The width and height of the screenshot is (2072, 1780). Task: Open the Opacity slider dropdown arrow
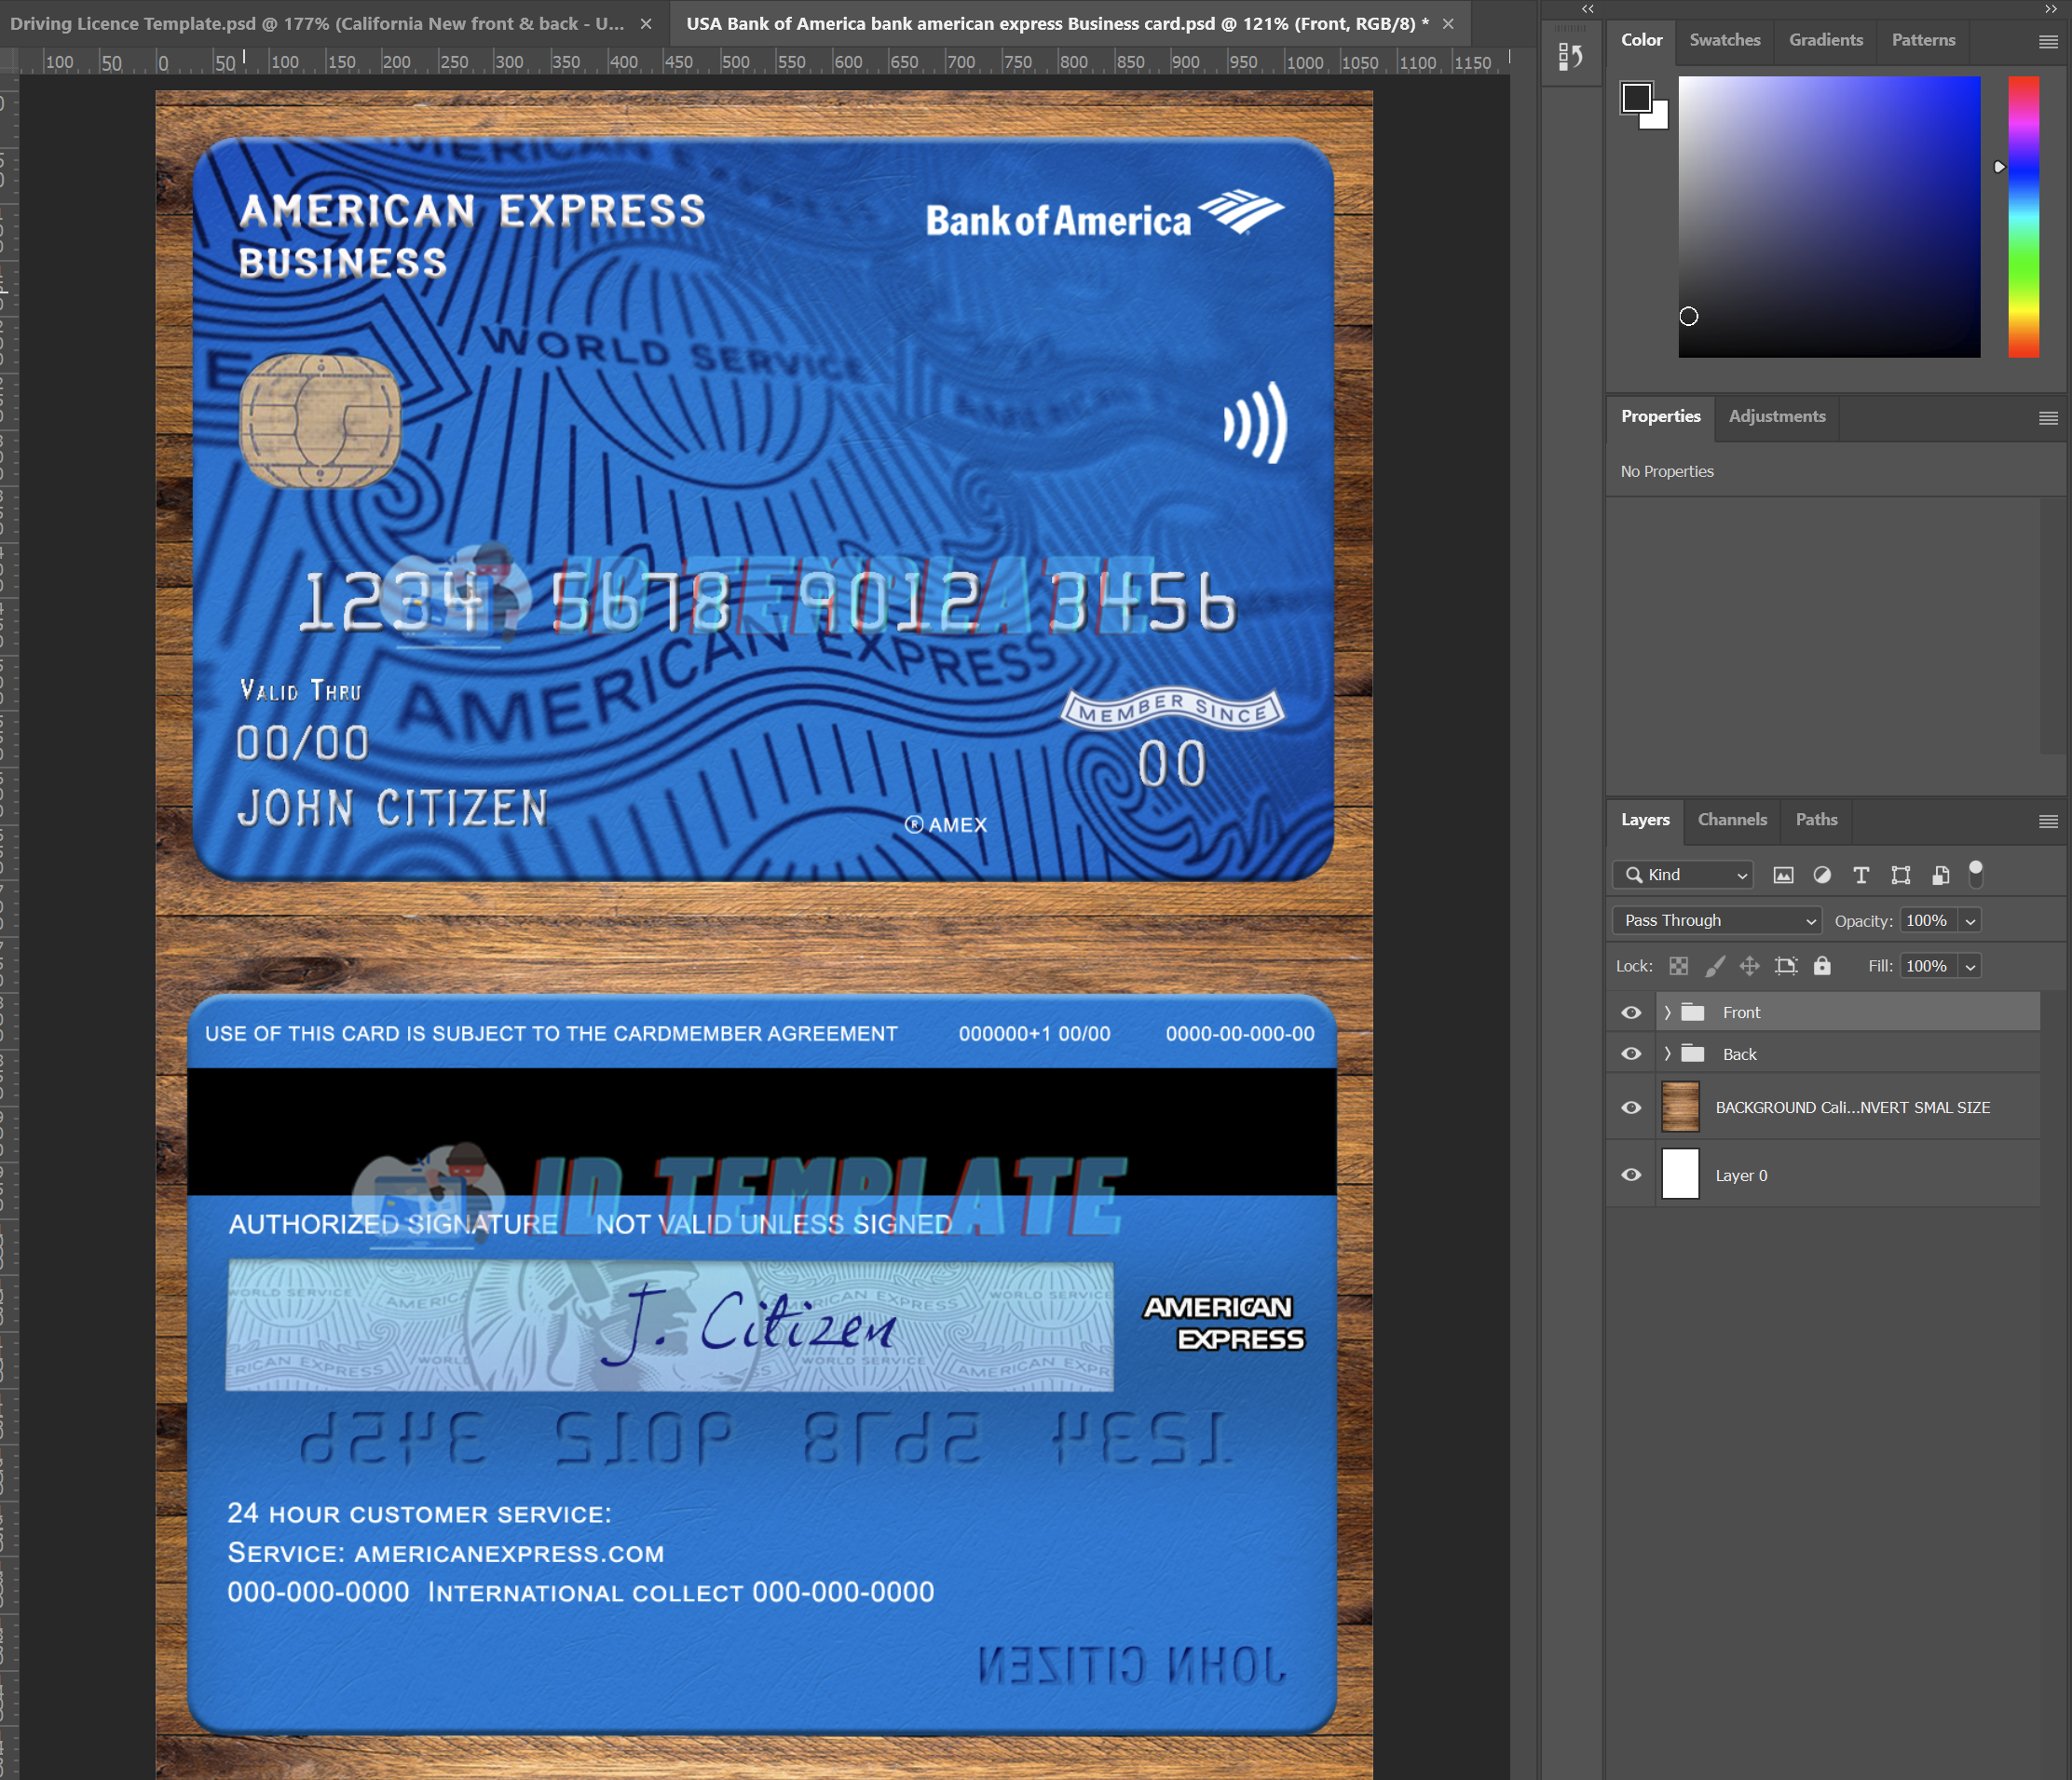(1970, 921)
